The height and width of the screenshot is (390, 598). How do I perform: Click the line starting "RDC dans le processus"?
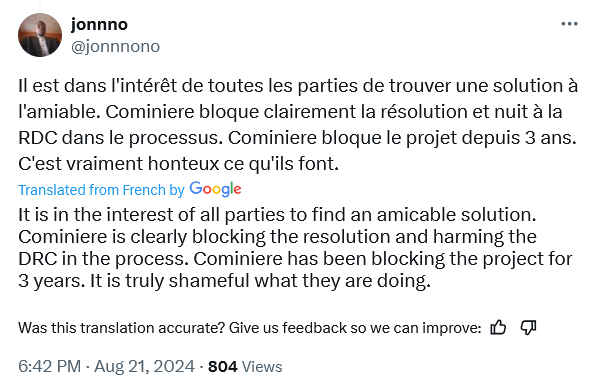[x=297, y=138]
